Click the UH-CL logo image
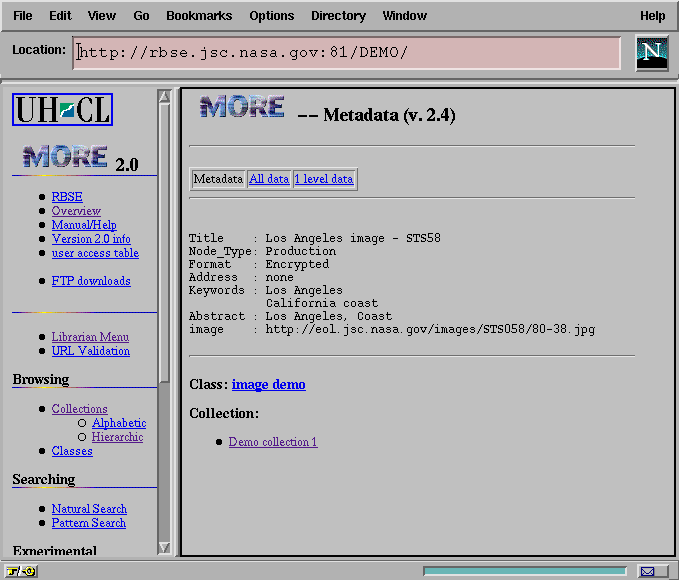The image size is (679, 580). (62, 109)
